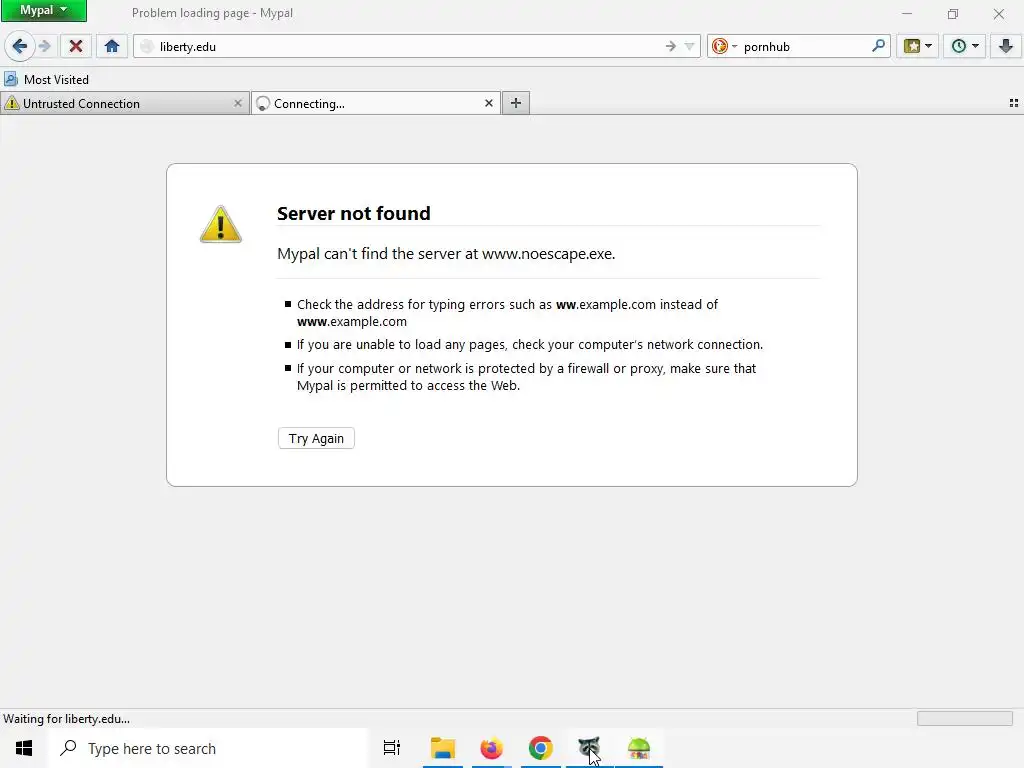Stop loading with the red X button
The width and height of the screenshot is (1024, 768).
[x=76, y=46]
